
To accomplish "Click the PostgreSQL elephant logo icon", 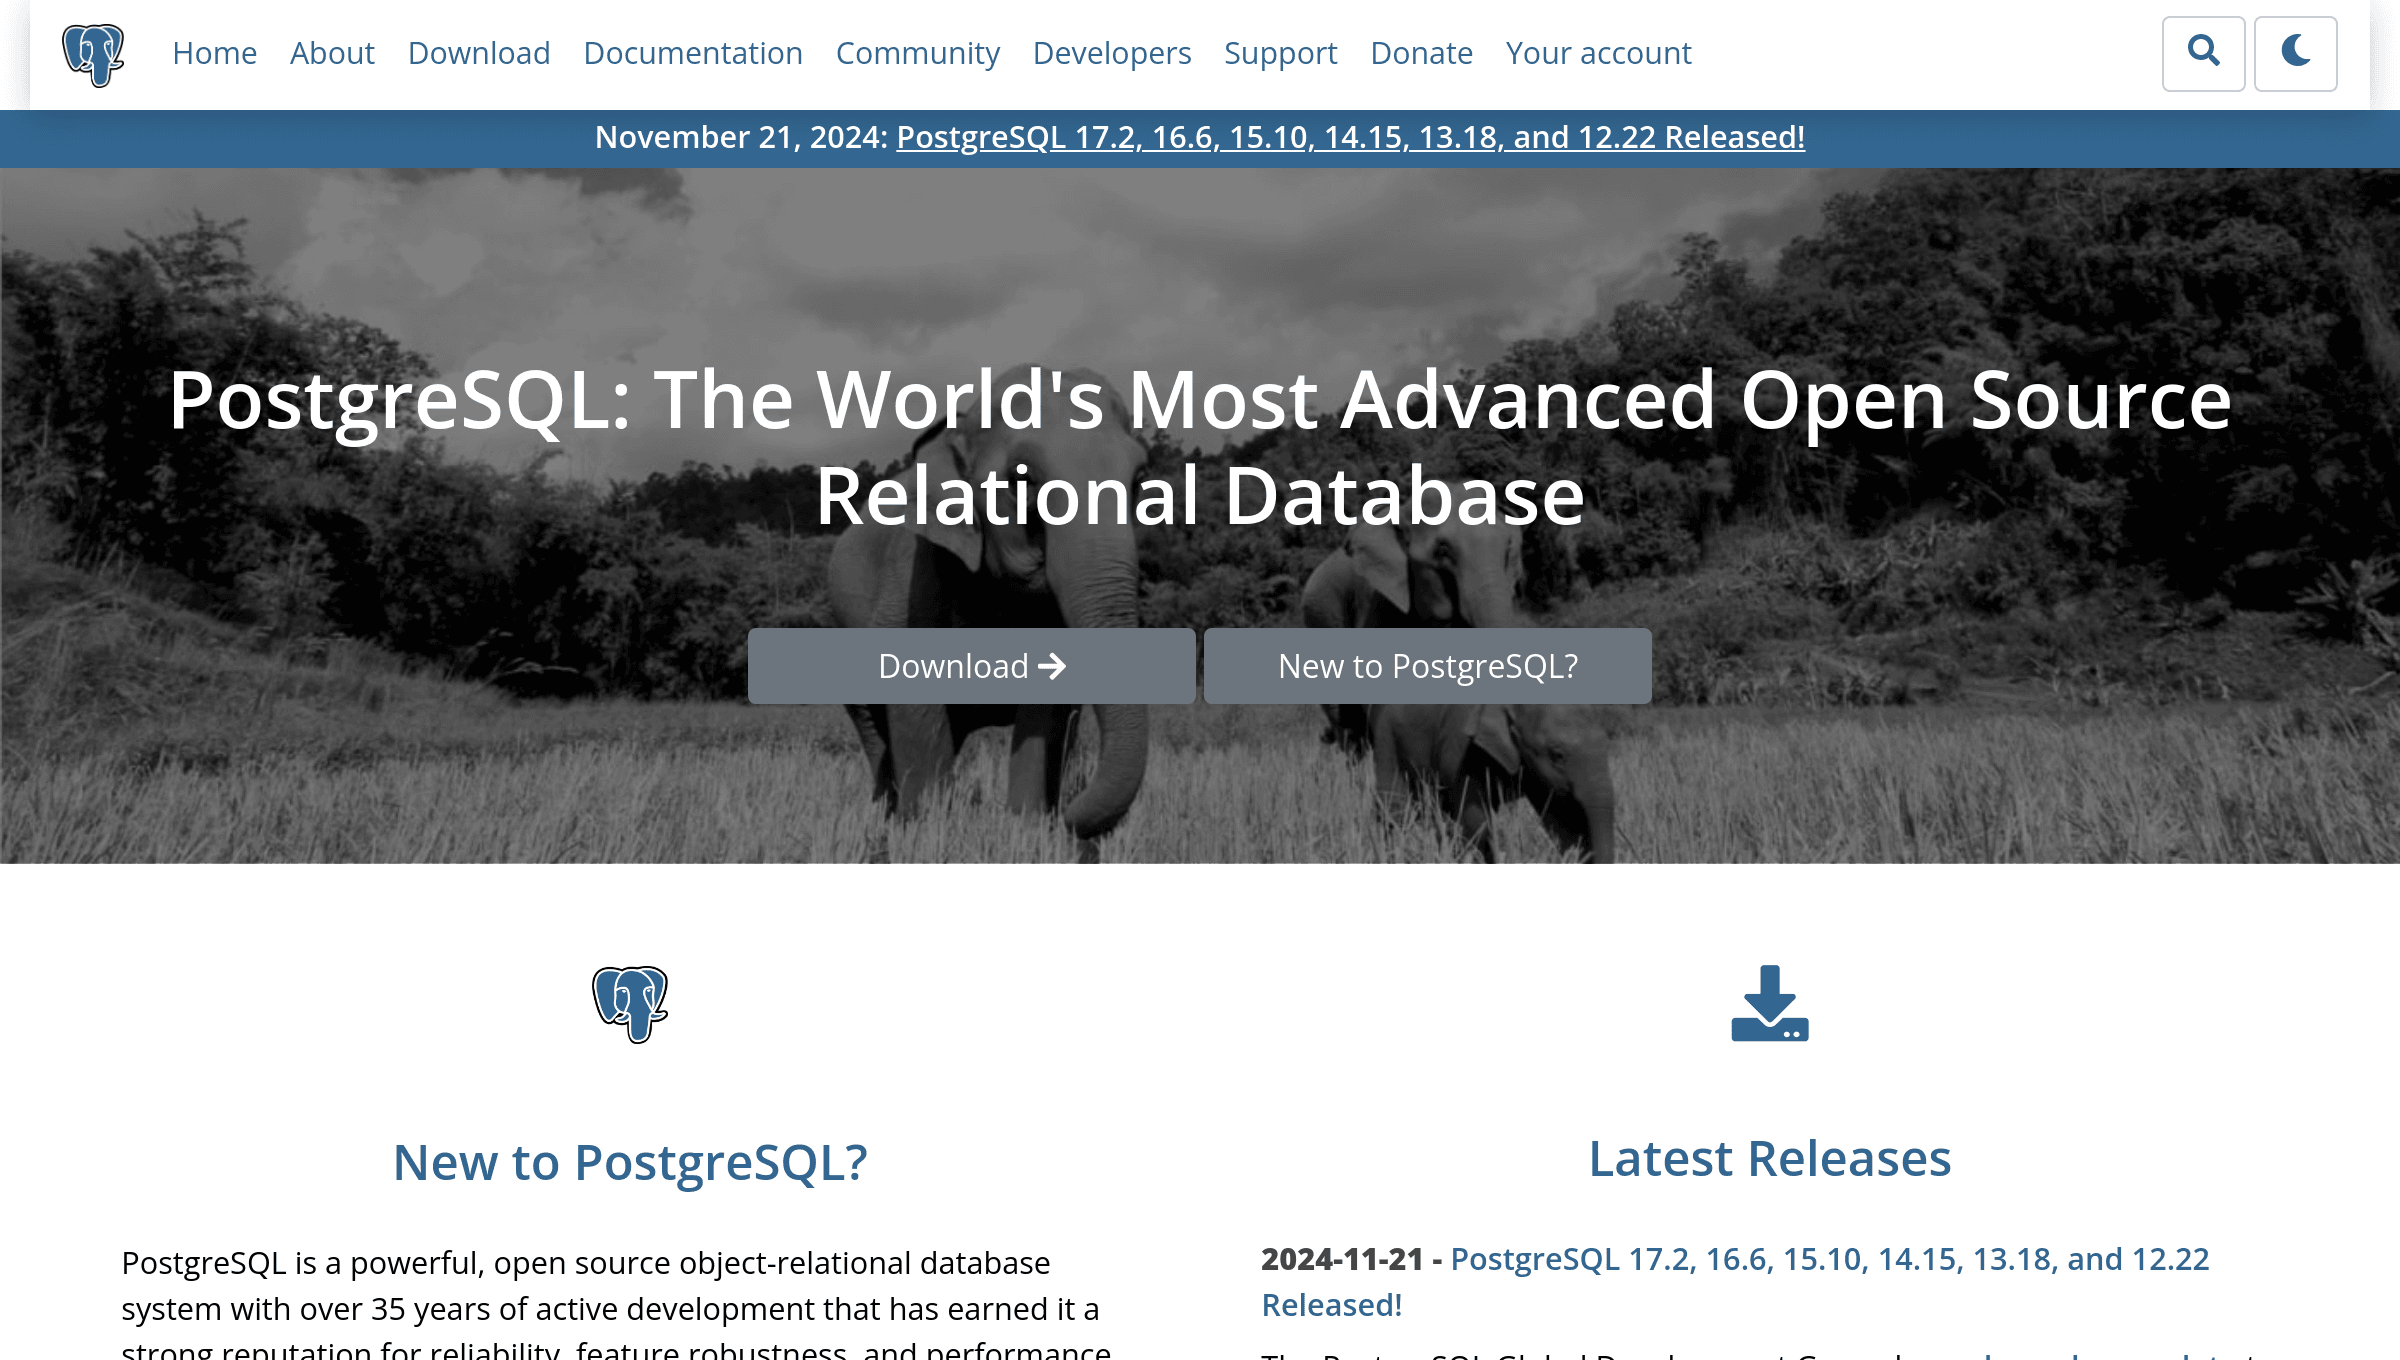I will (x=92, y=53).
